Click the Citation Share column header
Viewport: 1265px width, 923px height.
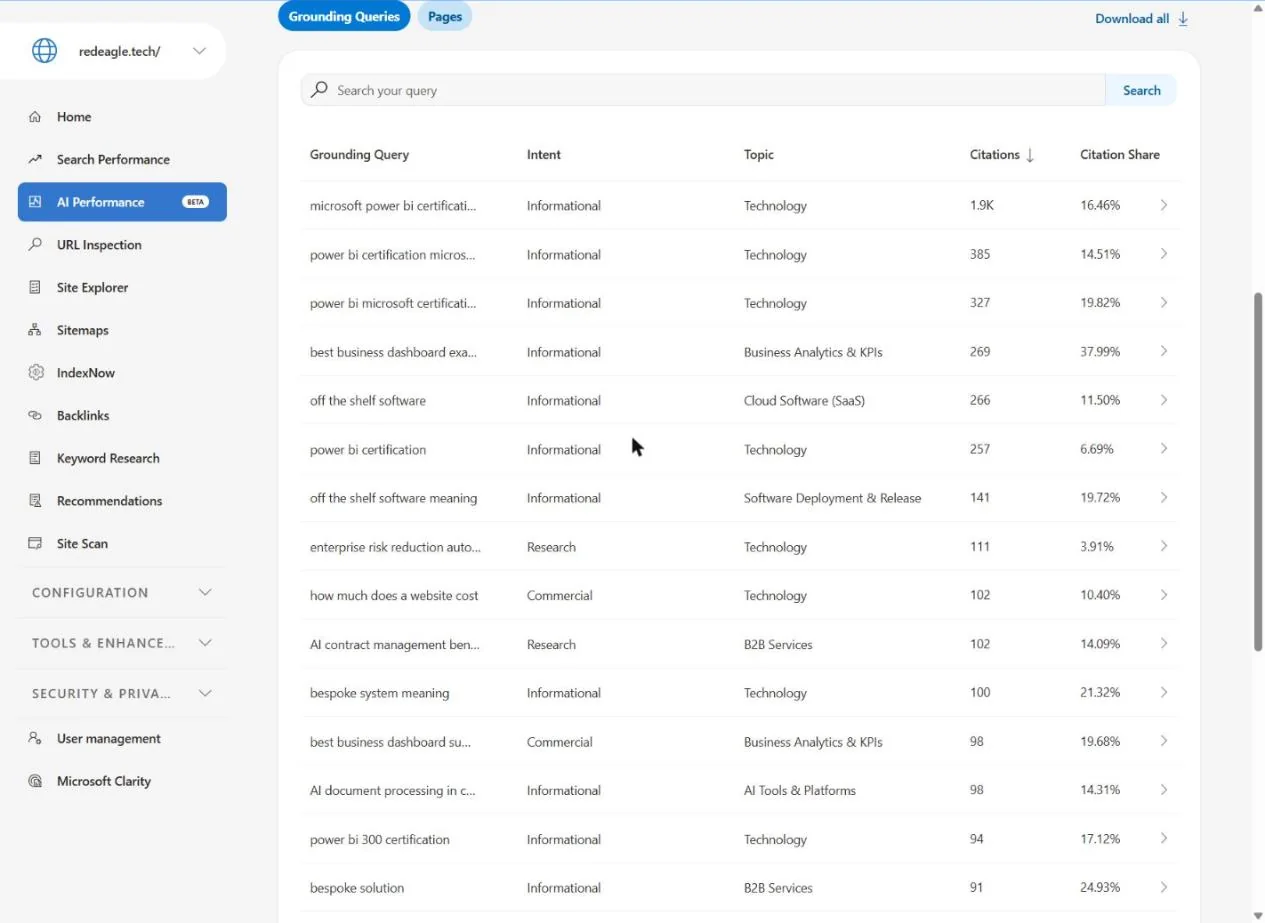pyautogui.click(x=1120, y=155)
